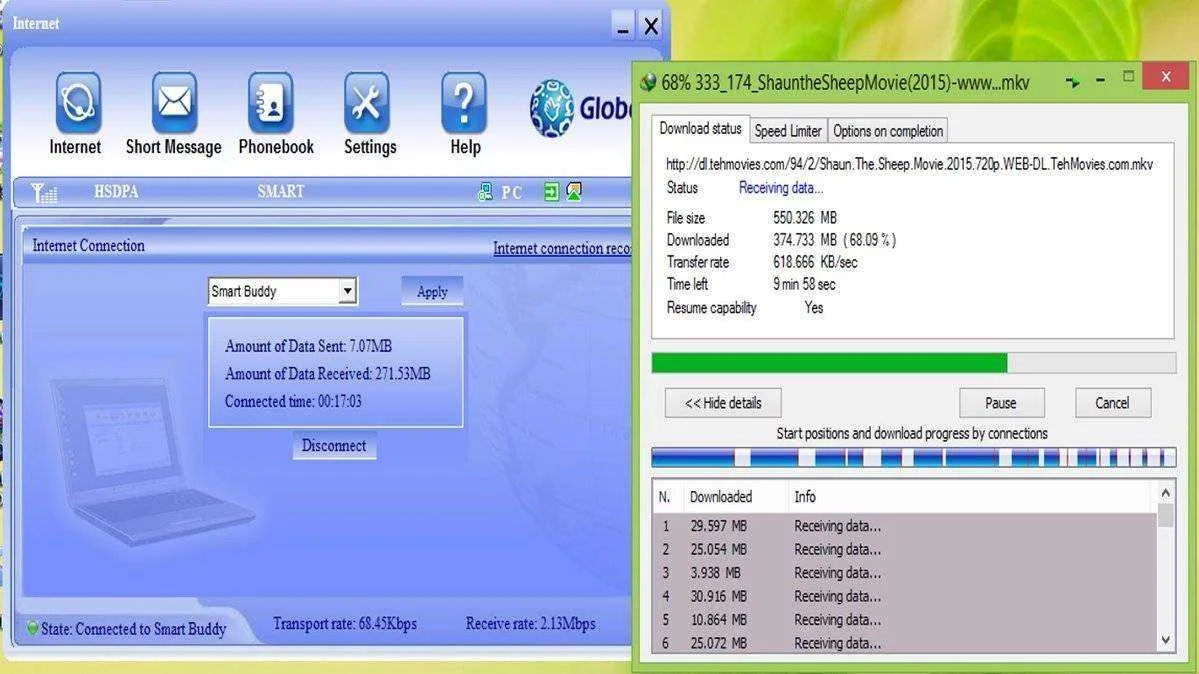
Task: Click the green arrow icon after PC
Action: click(551, 191)
